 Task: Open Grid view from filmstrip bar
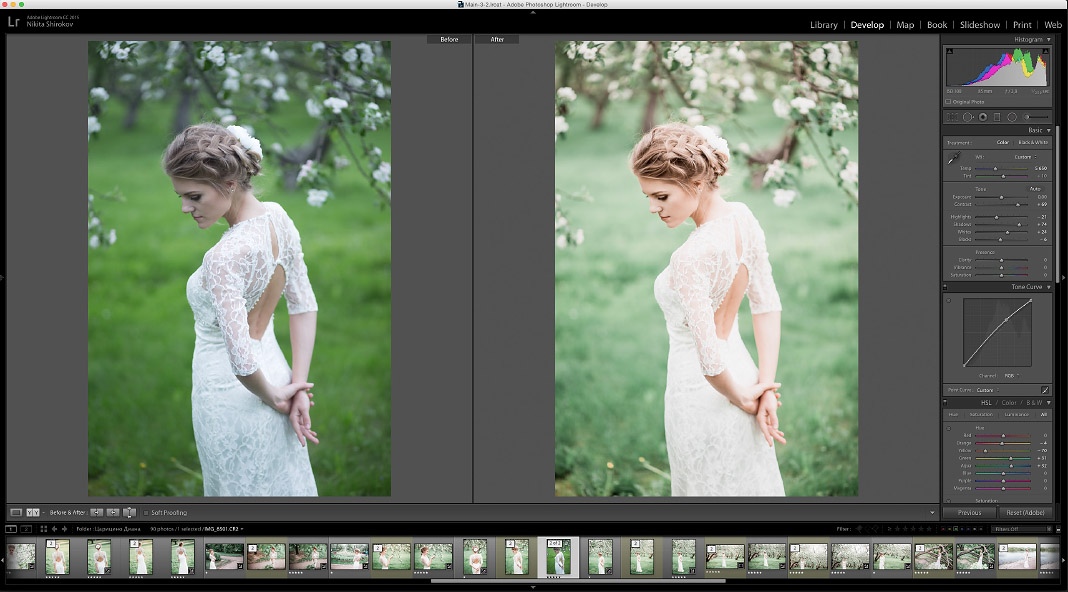click(44, 529)
